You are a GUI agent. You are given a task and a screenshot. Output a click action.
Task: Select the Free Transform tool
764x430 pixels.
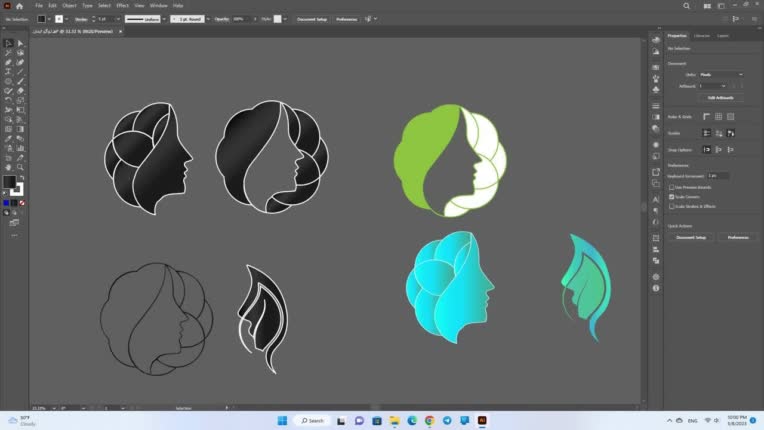tap(20, 110)
